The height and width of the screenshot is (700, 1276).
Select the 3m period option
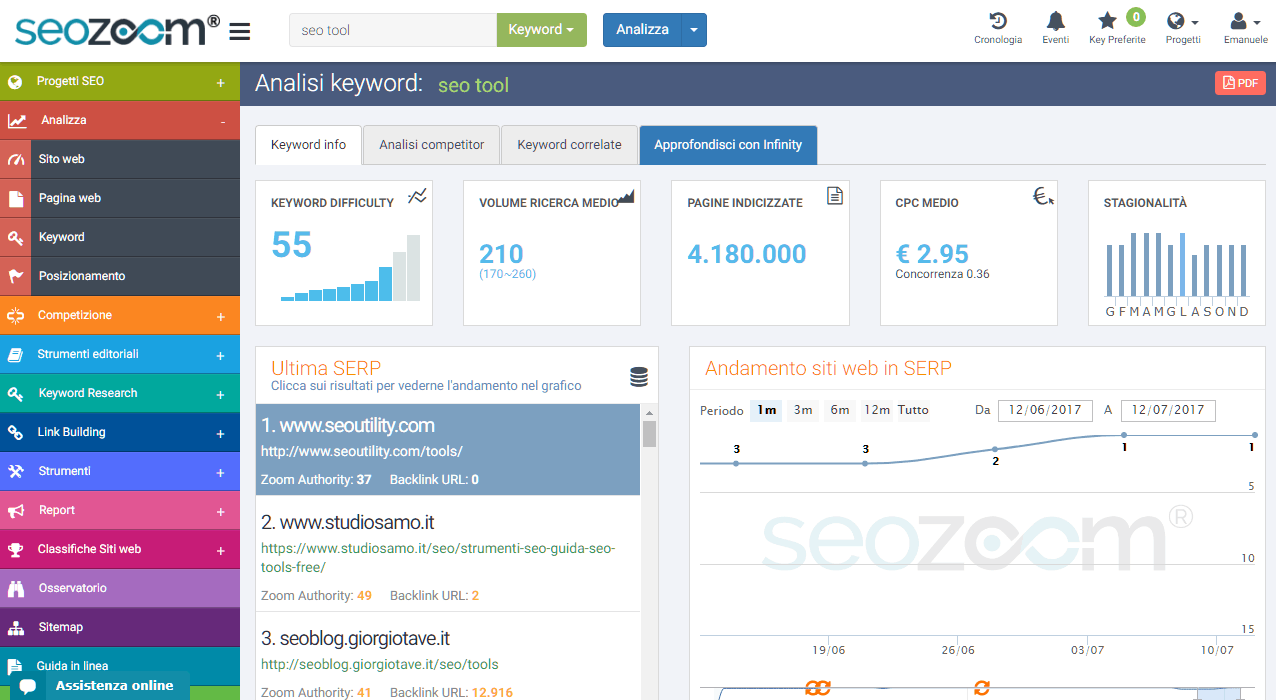pyautogui.click(x=802, y=410)
